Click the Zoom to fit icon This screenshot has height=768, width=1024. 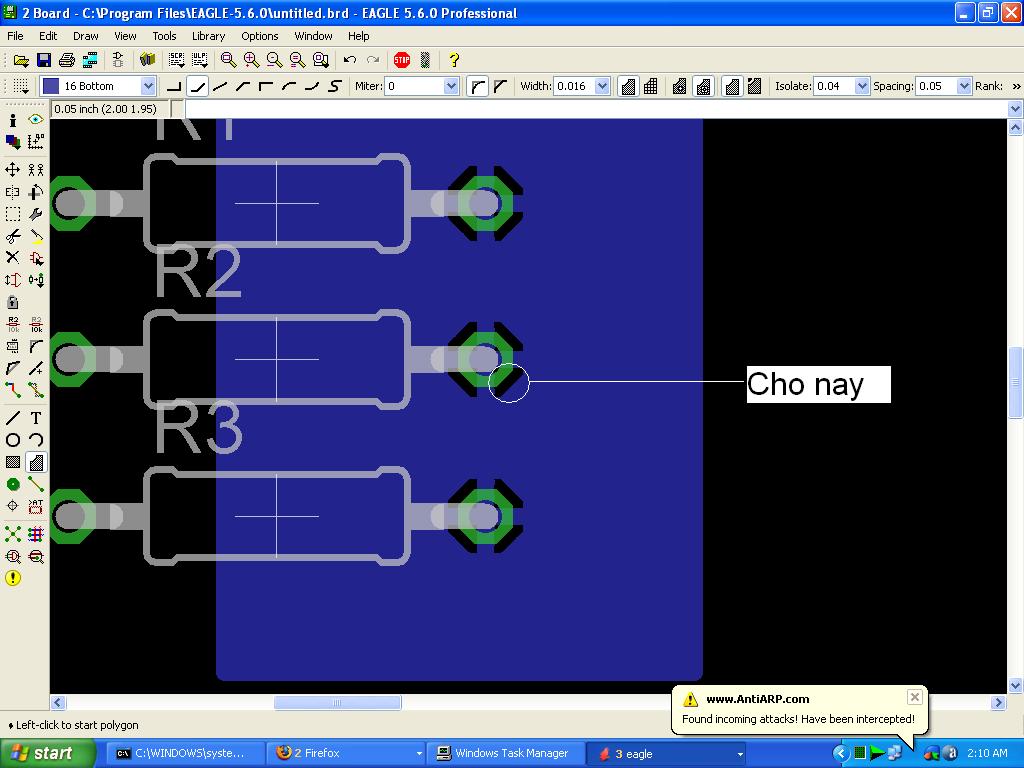pyautogui.click(x=228, y=60)
